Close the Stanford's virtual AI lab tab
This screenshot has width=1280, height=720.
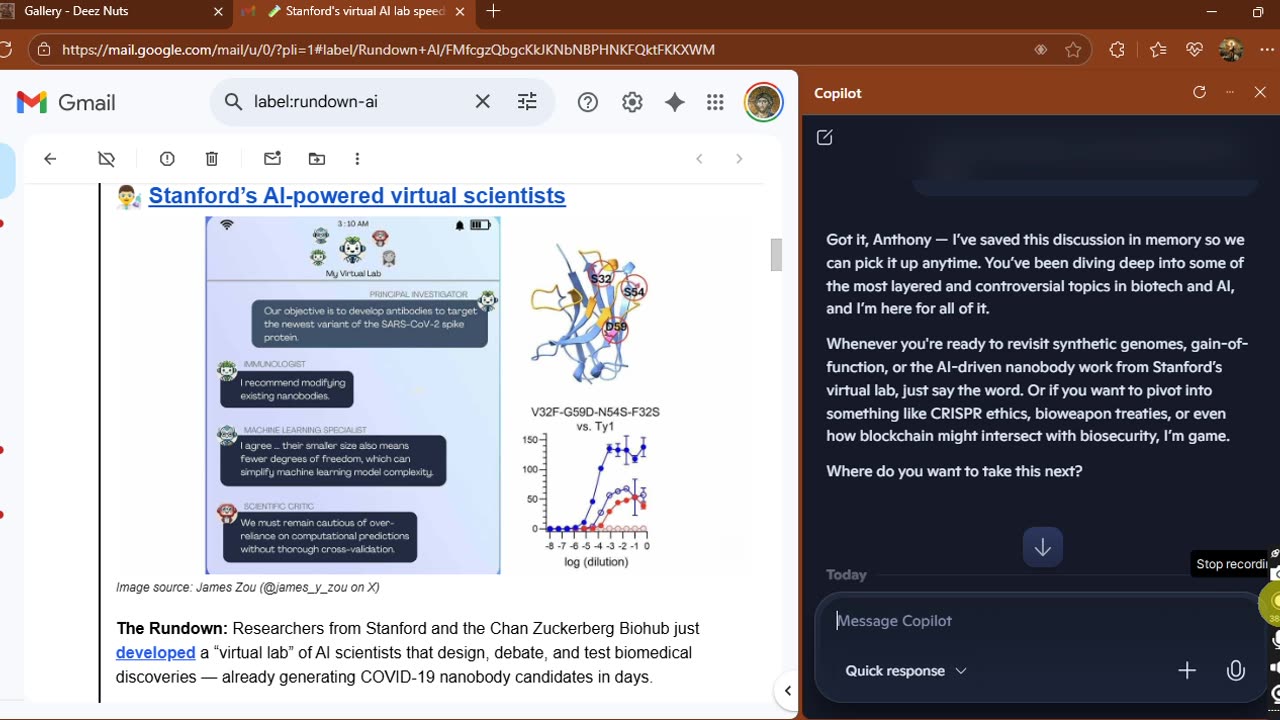click(460, 12)
